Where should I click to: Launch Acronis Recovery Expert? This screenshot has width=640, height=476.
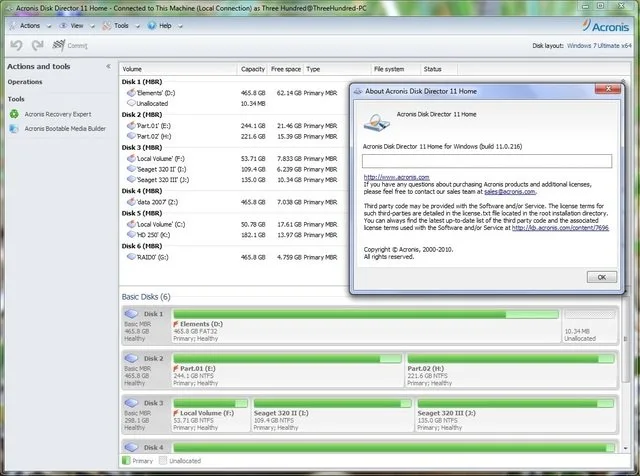(x=58, y=114)
